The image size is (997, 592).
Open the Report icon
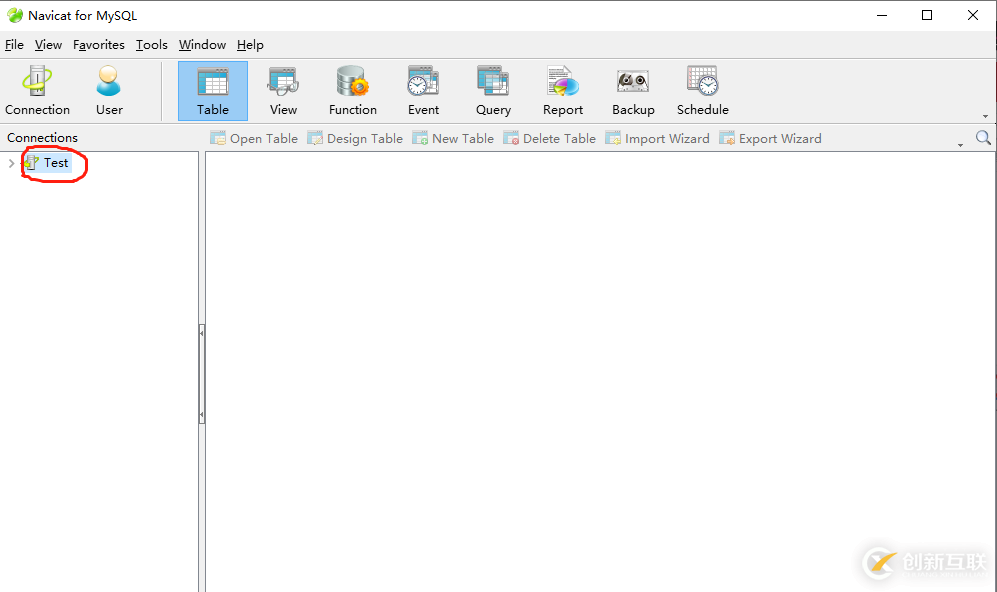[x=563, y=91]
